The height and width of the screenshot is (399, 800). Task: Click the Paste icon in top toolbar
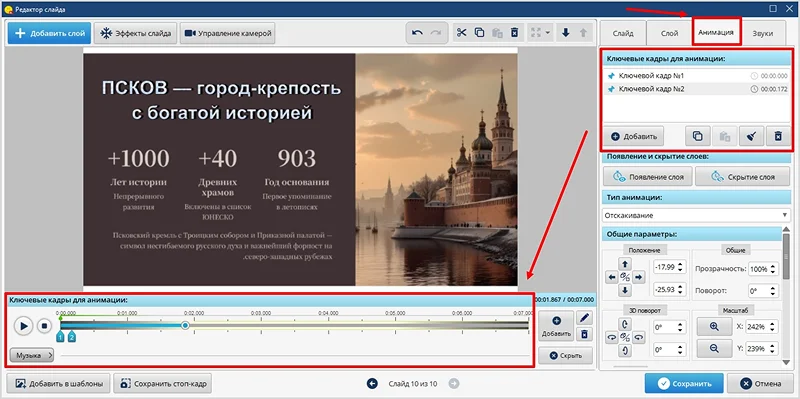(x=497, y=33)
